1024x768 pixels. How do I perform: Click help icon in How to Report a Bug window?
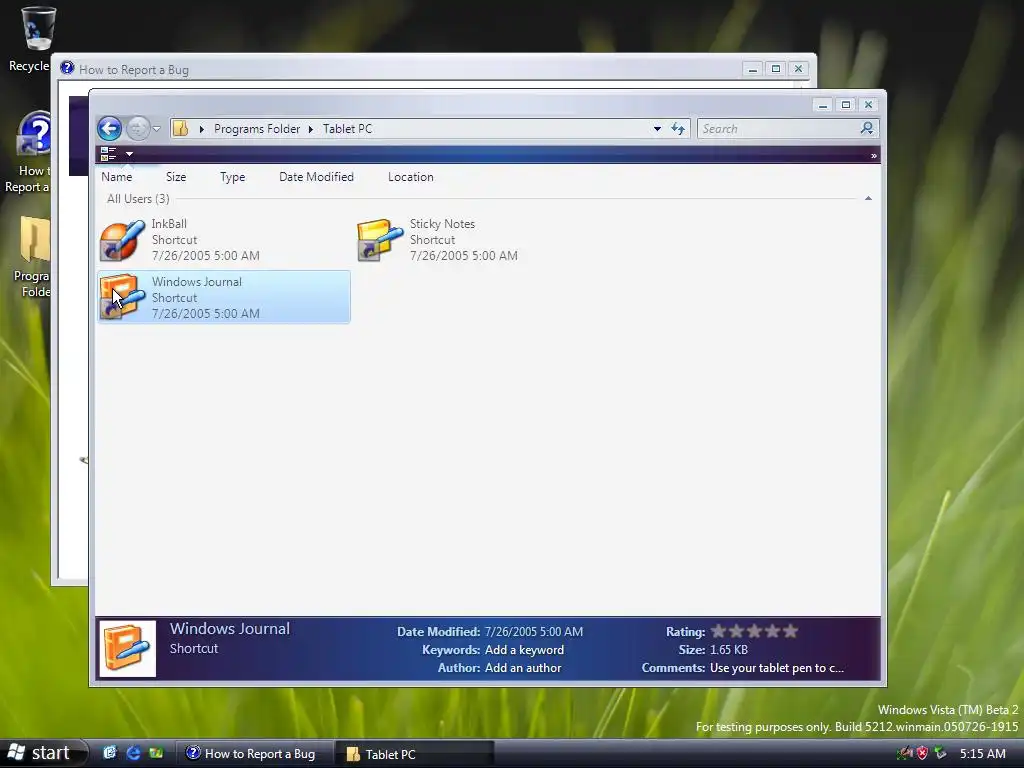67,68
